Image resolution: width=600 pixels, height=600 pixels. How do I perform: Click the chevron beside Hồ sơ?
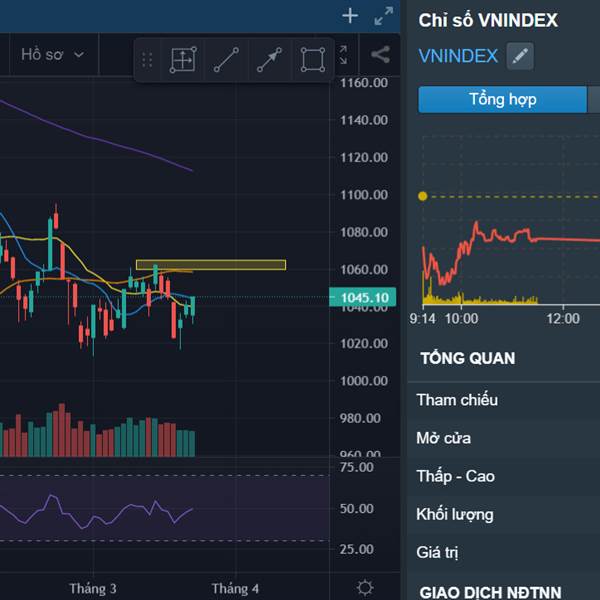tap(79, 55)
